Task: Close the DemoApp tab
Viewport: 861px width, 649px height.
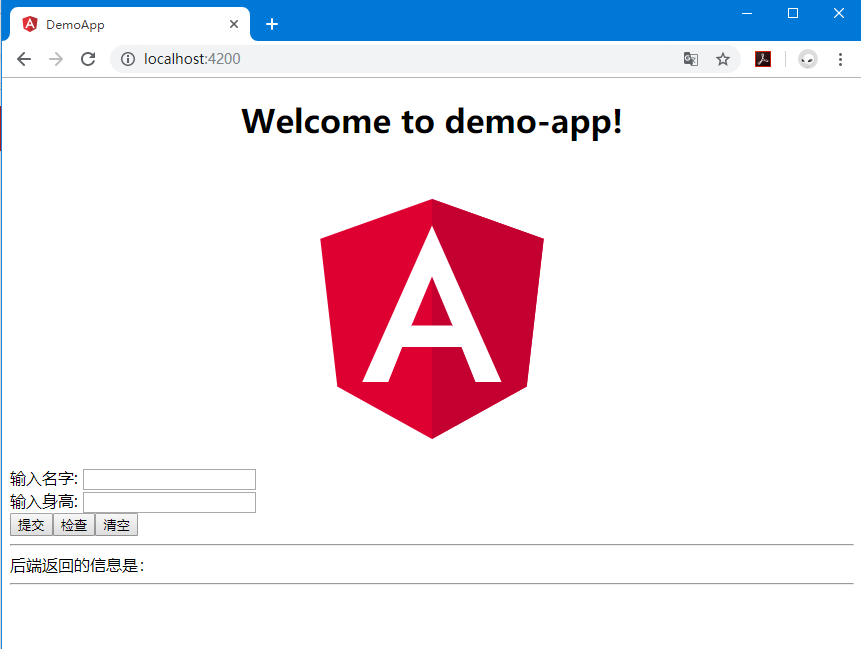Action: (234, 24)
